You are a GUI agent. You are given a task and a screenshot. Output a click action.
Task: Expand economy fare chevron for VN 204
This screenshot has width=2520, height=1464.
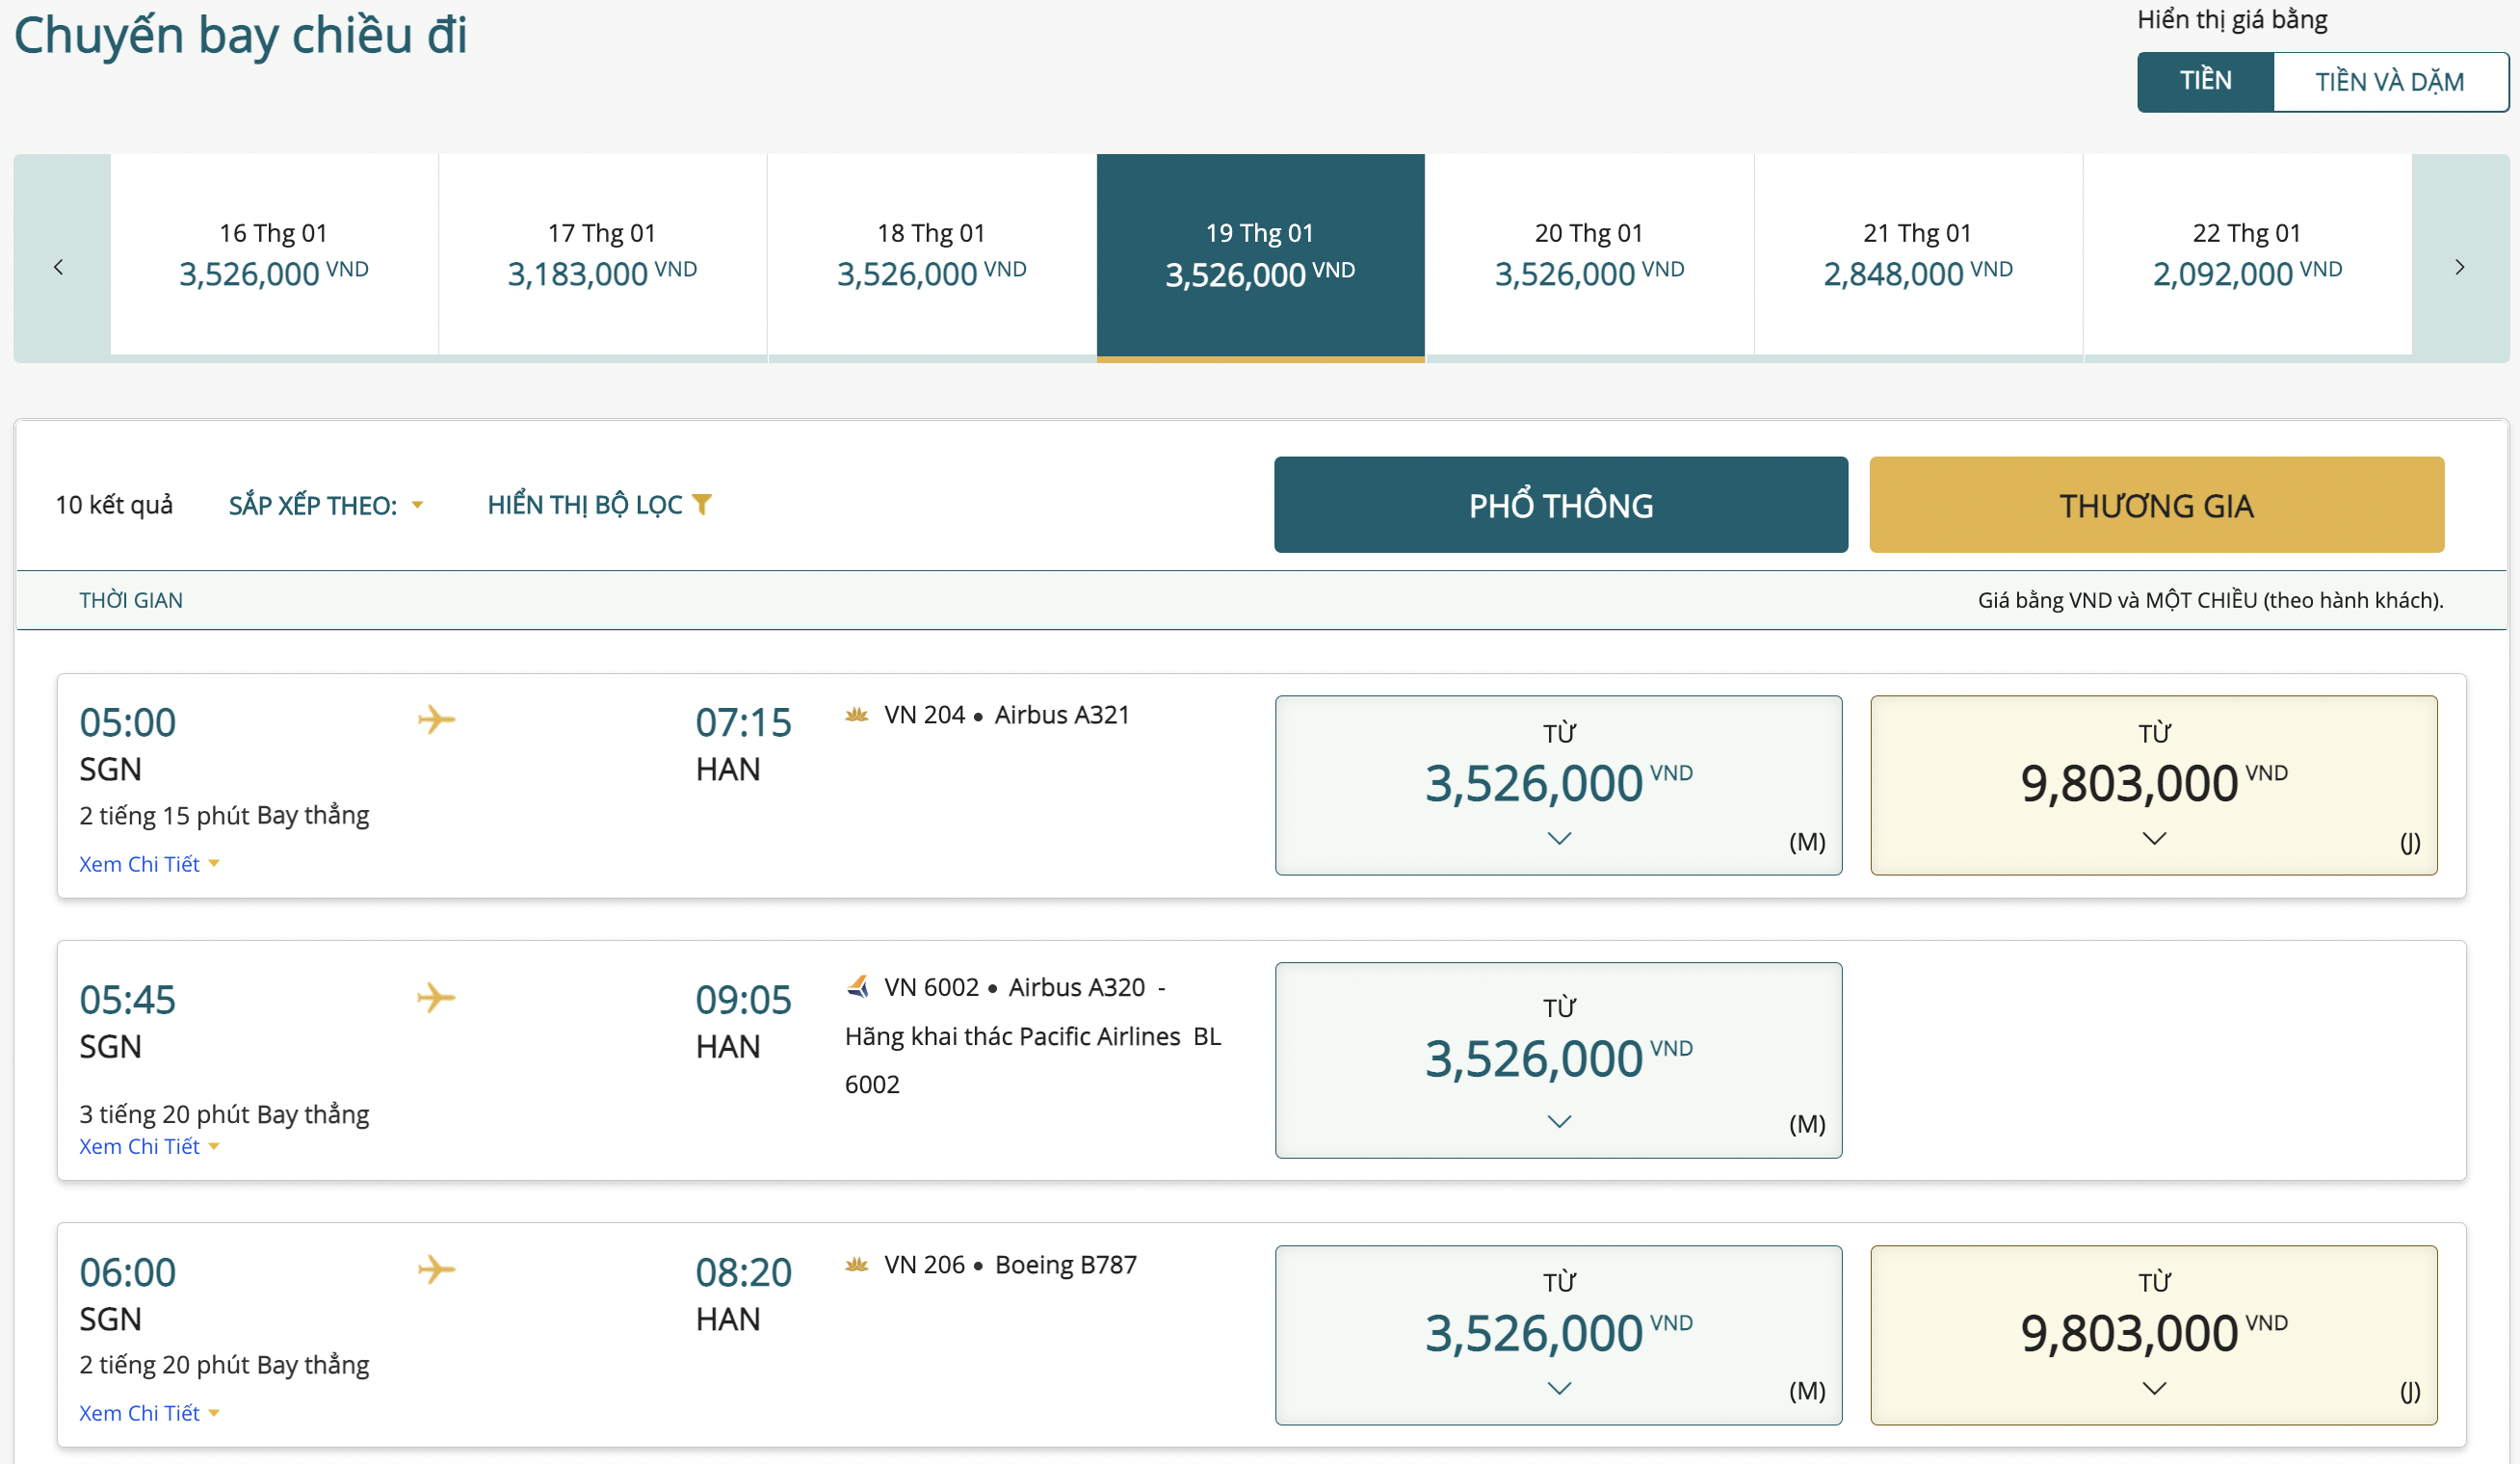coord(1559,838)
